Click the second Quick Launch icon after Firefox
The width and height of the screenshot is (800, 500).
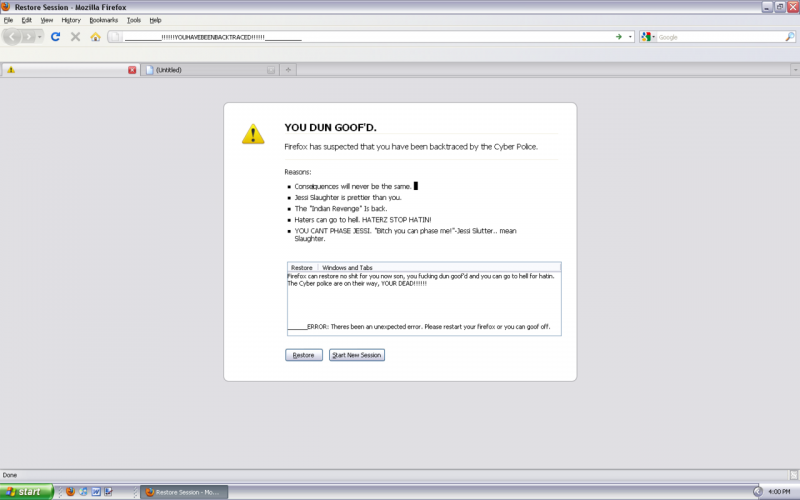(x=83, y=492)
